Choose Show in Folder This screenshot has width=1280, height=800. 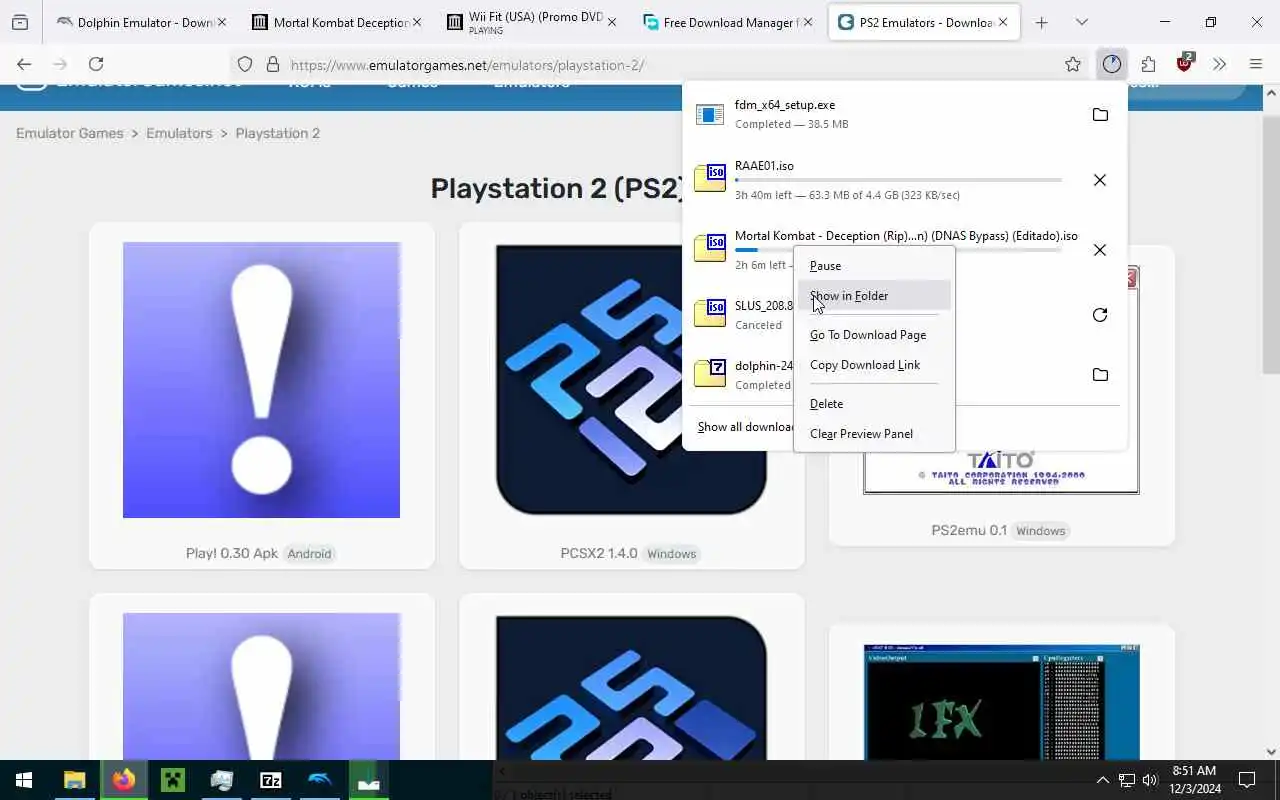click(874, 296)
